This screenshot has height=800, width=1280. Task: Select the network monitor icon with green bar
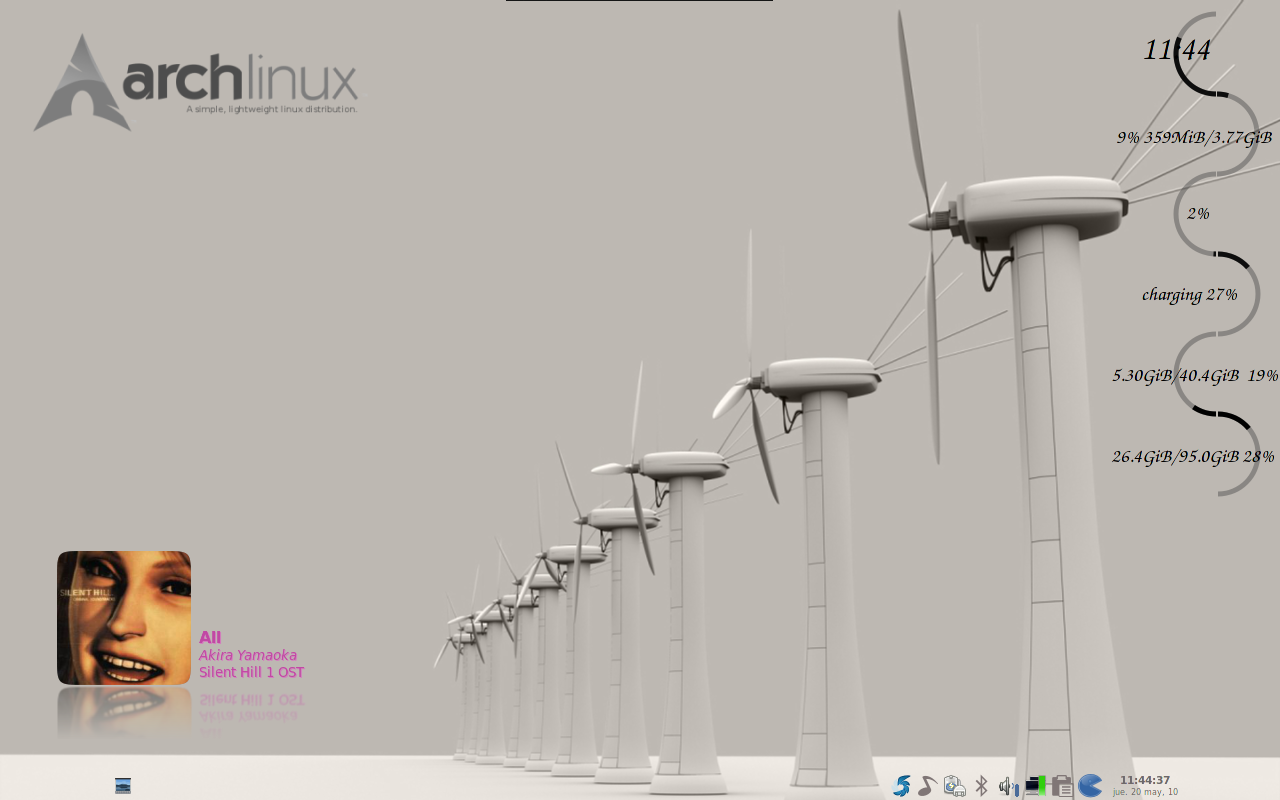tap(1033, 785)
